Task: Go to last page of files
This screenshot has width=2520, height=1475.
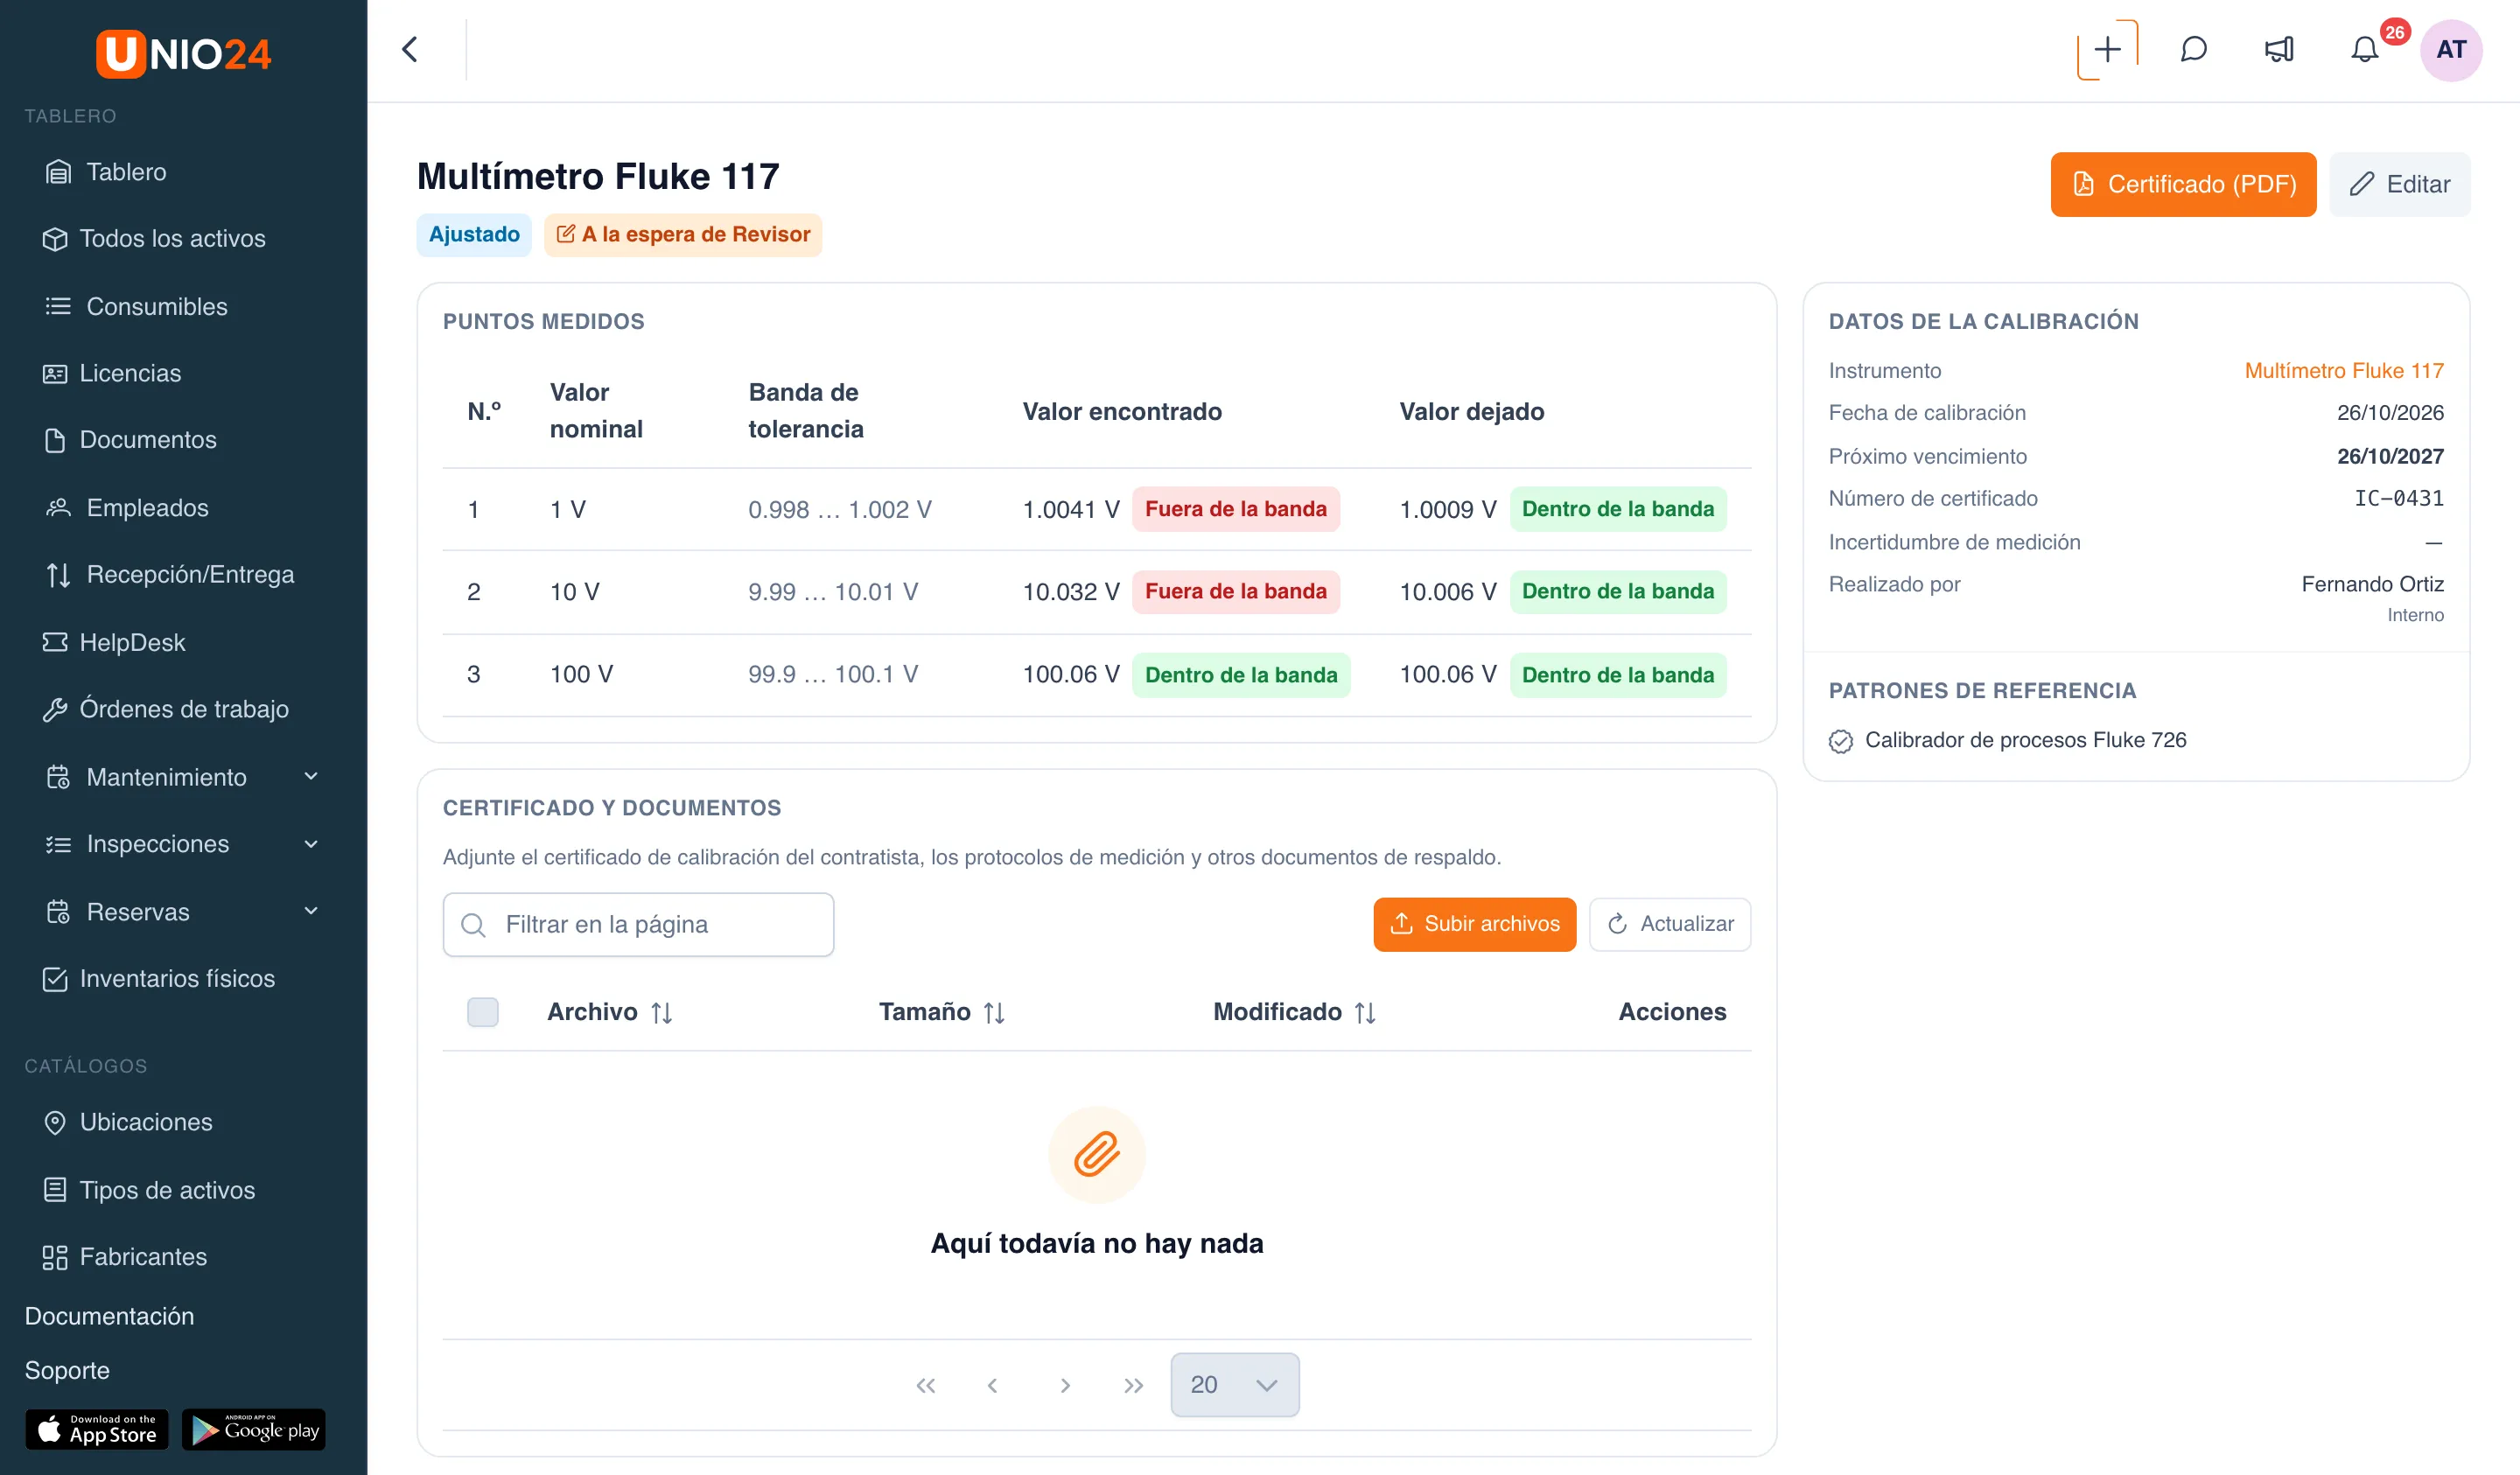Action: tap(1133, 1385)
